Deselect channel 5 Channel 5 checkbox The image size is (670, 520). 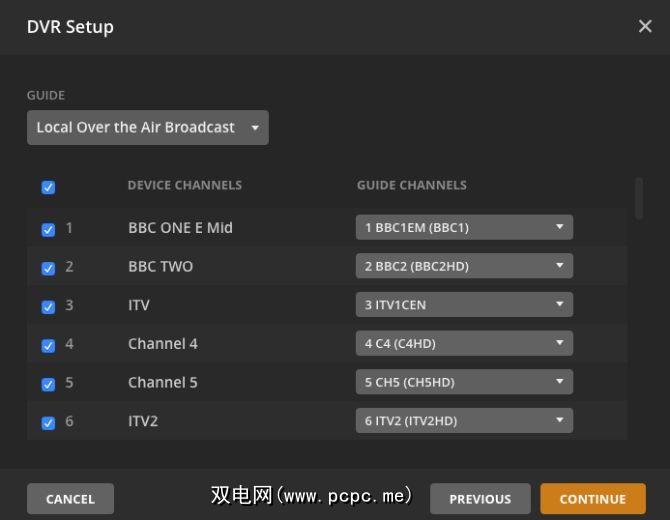[48, 384]
